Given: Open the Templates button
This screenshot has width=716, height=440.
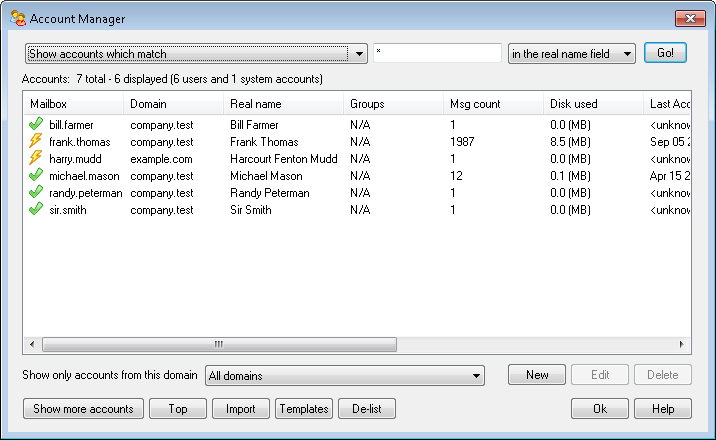Looking at the screenshot, I should [x=304, y=409].
